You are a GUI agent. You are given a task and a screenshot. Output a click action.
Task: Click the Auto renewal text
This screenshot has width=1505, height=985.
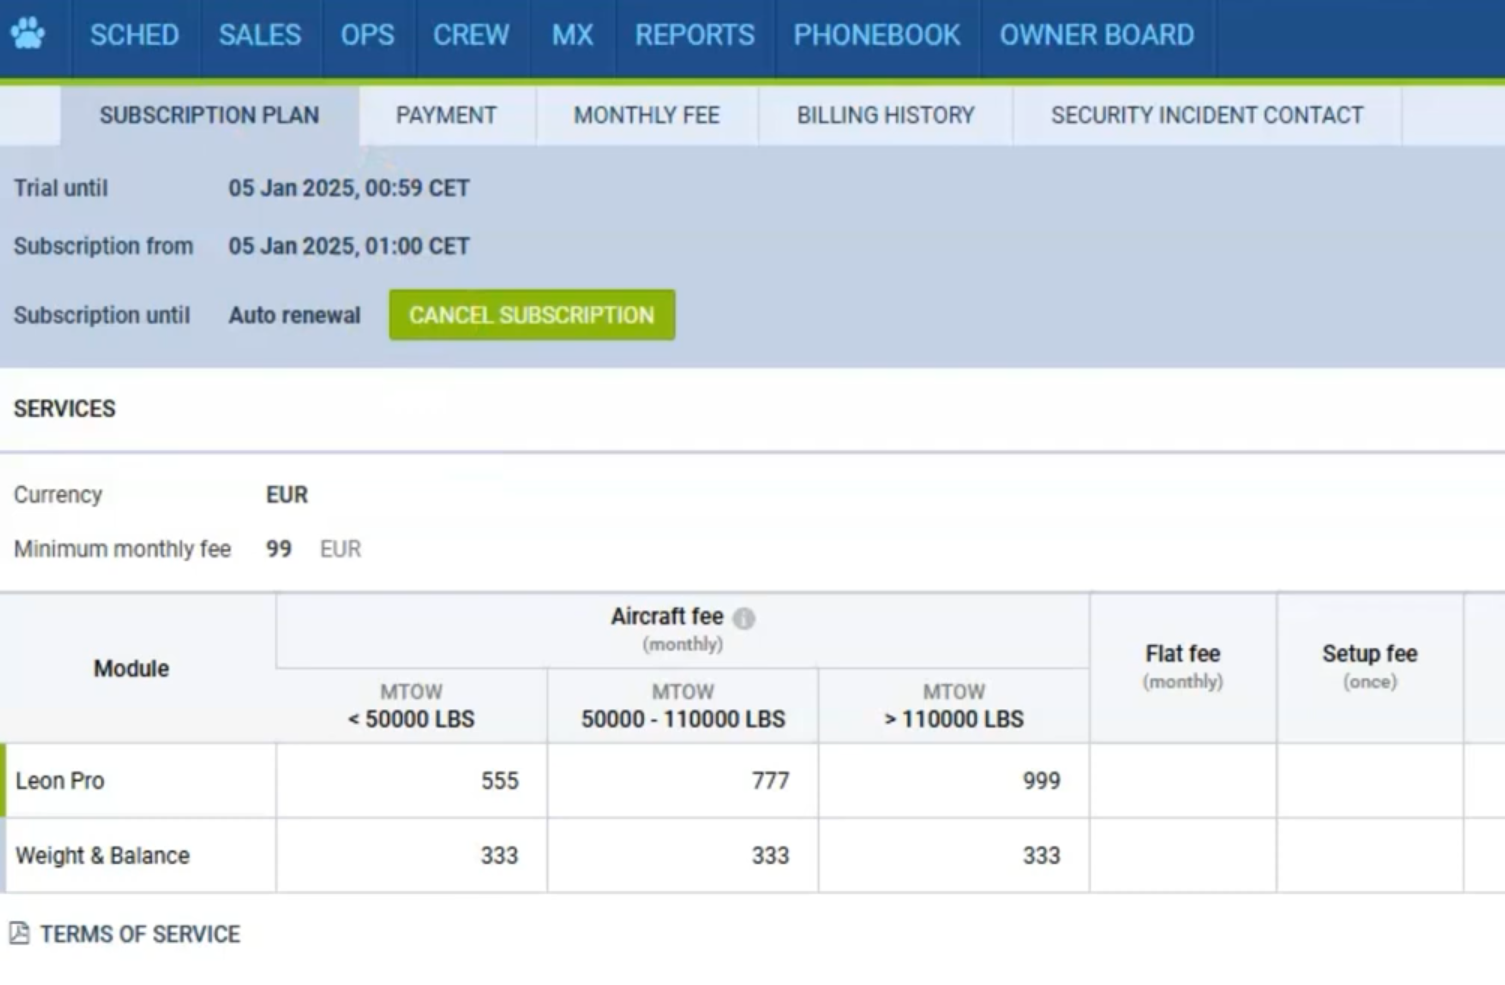pos(295,315)
